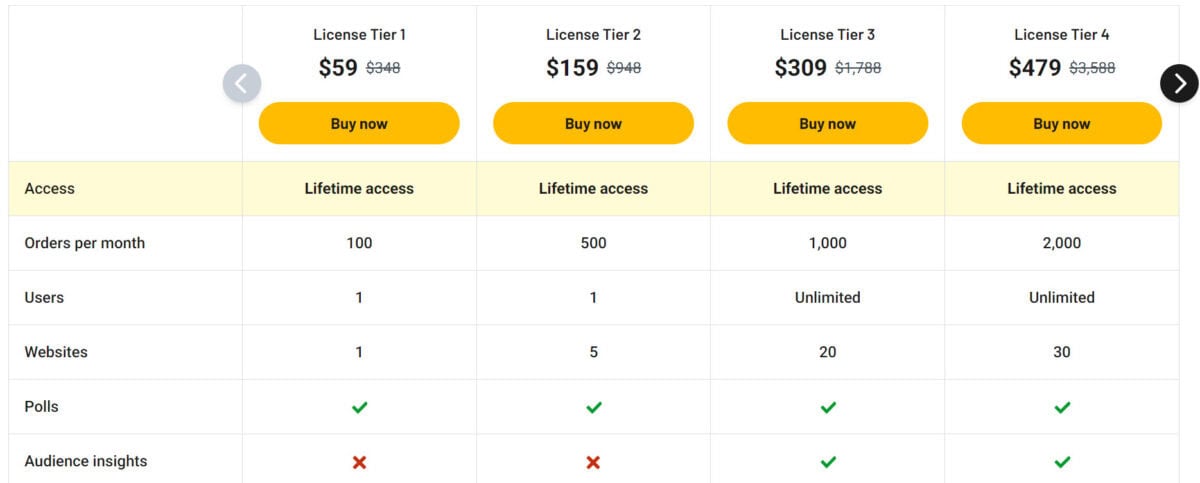The width and height of the screenshot is (1200, 483).
Task: Click the Access row label
Action: (49, 188)
